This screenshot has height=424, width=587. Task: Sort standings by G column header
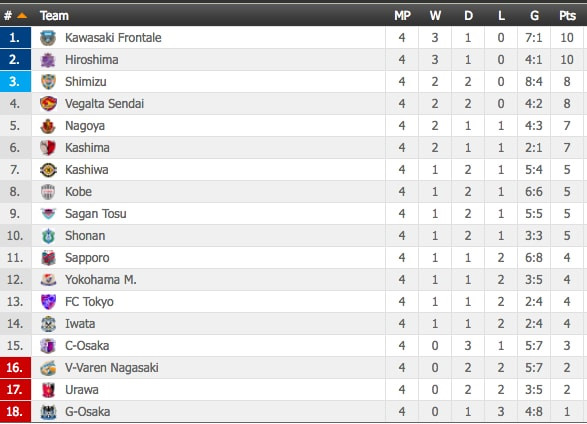tap(534, 16)
